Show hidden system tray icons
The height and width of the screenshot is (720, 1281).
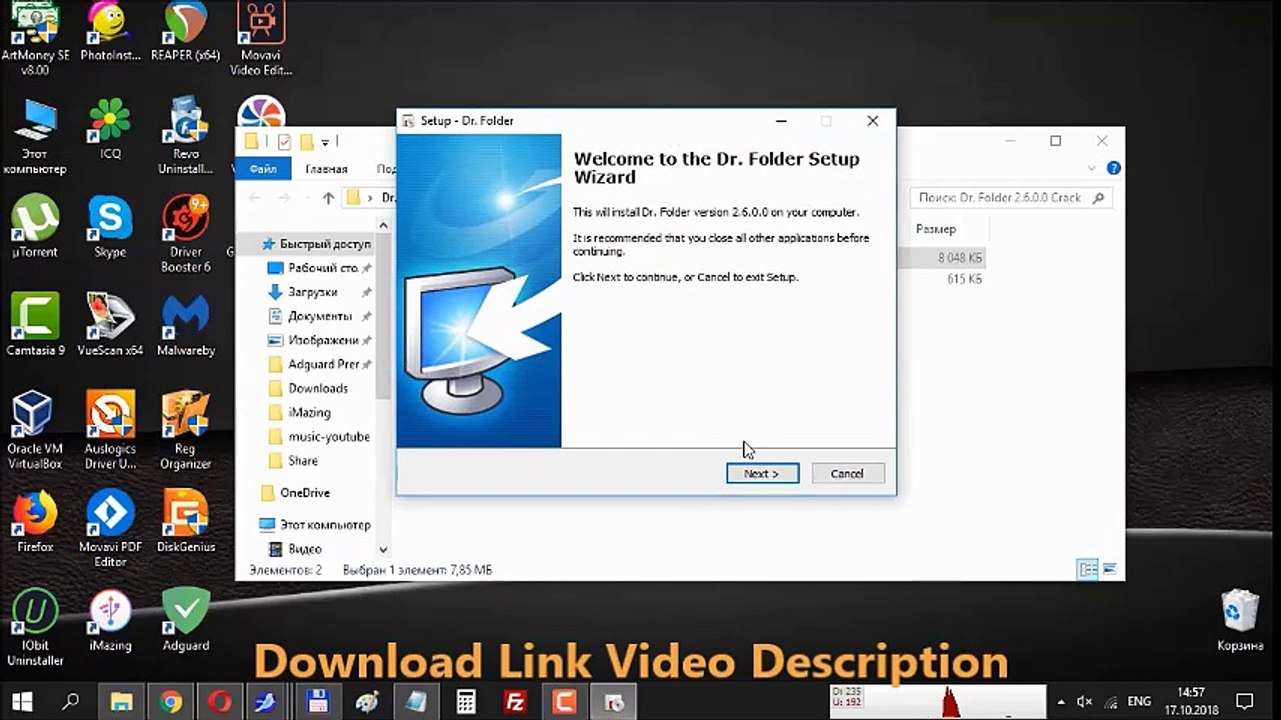tap(1059, 701)
